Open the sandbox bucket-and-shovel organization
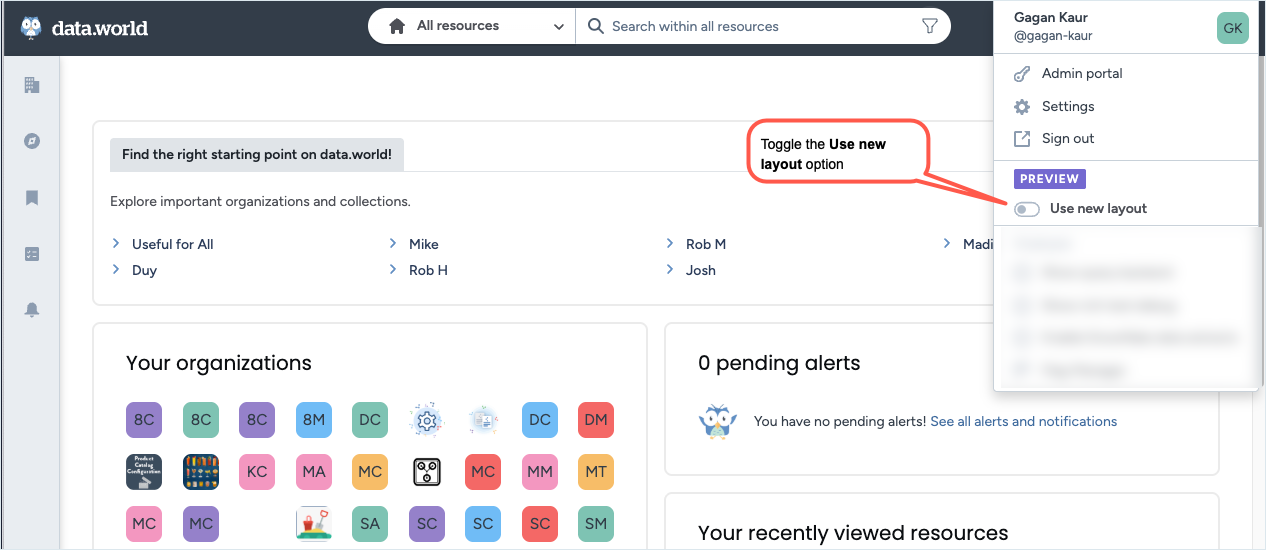Viewport: 1266px width, 550px height. (x=314, y=524)
